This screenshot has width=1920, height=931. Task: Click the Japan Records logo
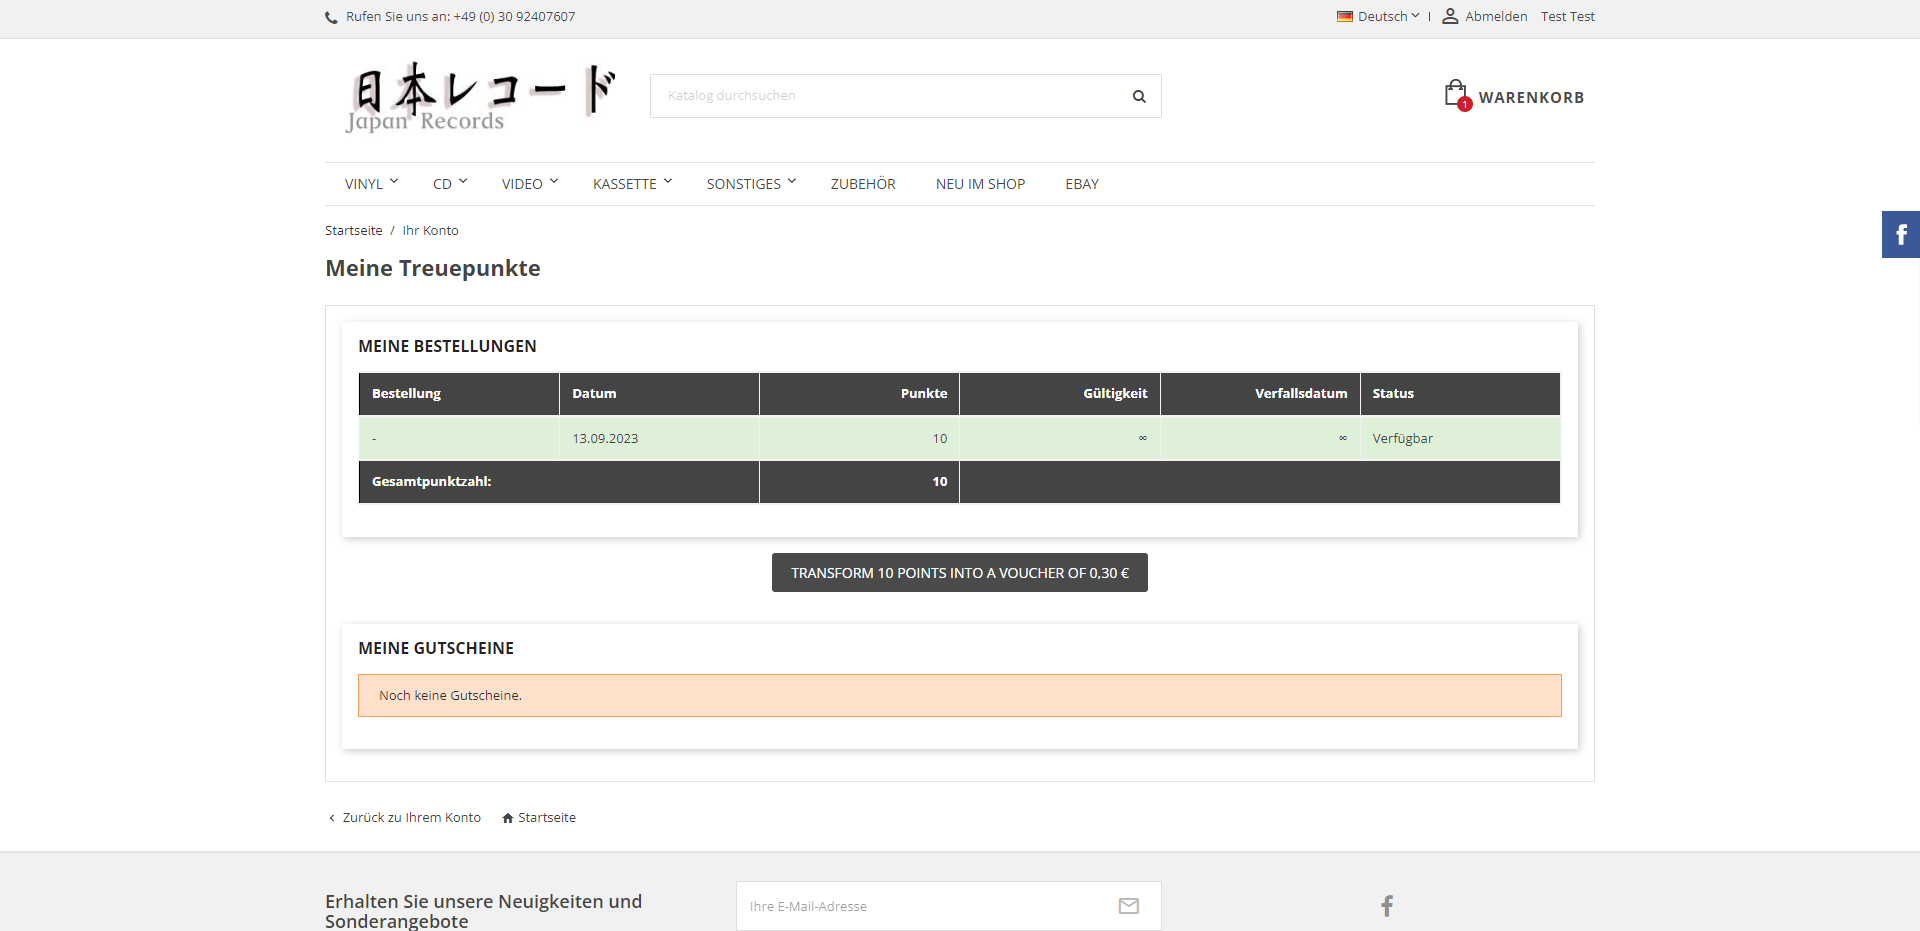[481, 97]
